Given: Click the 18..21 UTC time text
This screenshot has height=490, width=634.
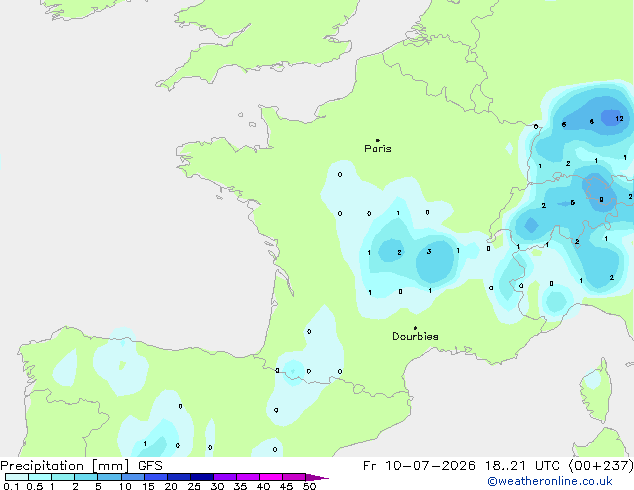Looking at the screenshot, I should 522,466.
